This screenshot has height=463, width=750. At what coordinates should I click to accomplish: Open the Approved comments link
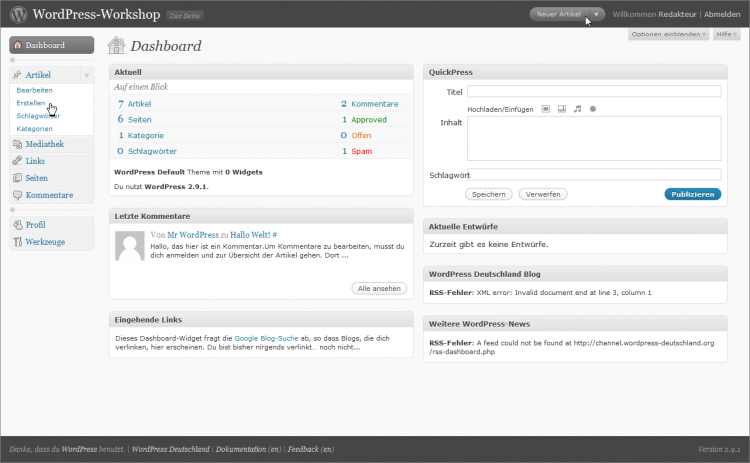coord(369,120)
